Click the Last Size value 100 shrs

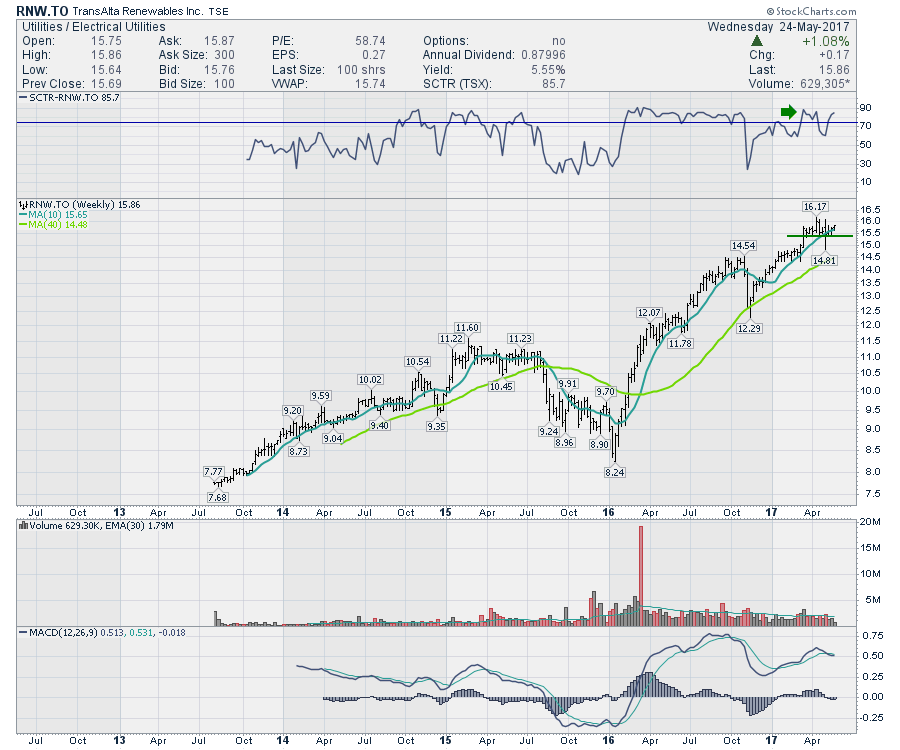(361, 69)
